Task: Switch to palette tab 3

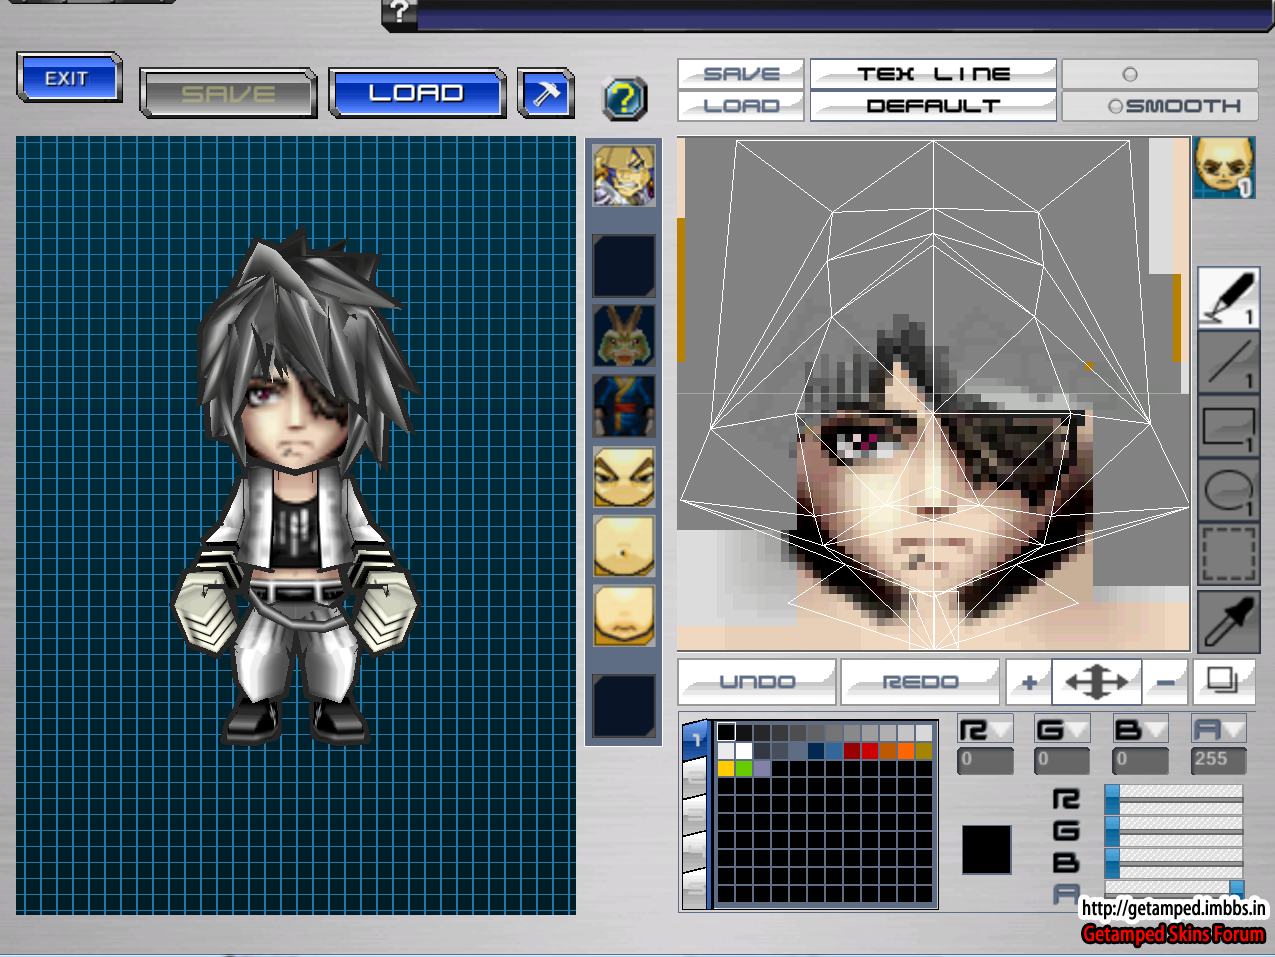Action: coord(695,812)
